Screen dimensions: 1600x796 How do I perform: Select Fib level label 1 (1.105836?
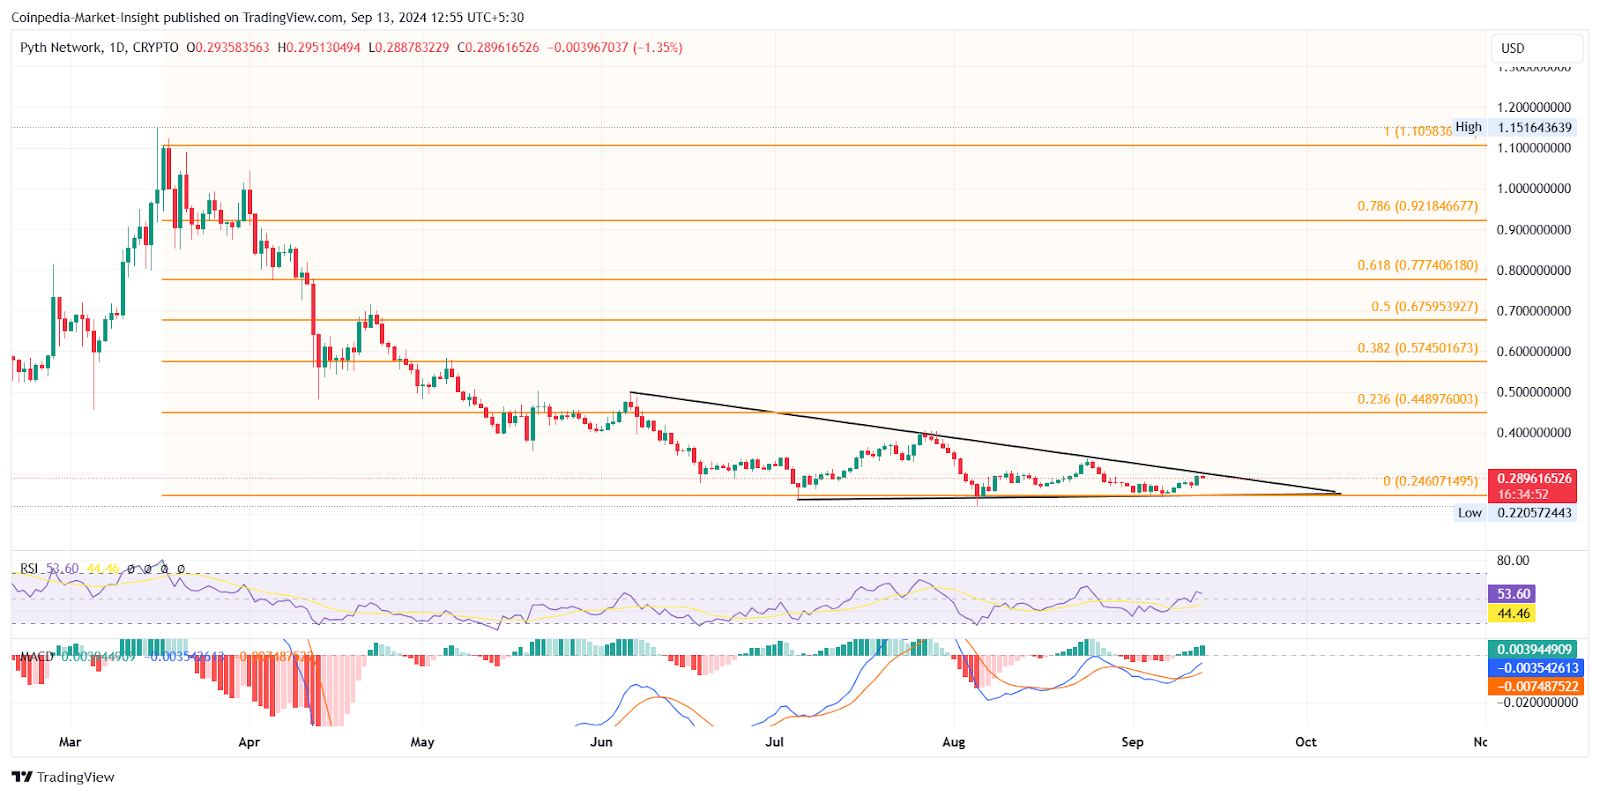point(1418,131)
